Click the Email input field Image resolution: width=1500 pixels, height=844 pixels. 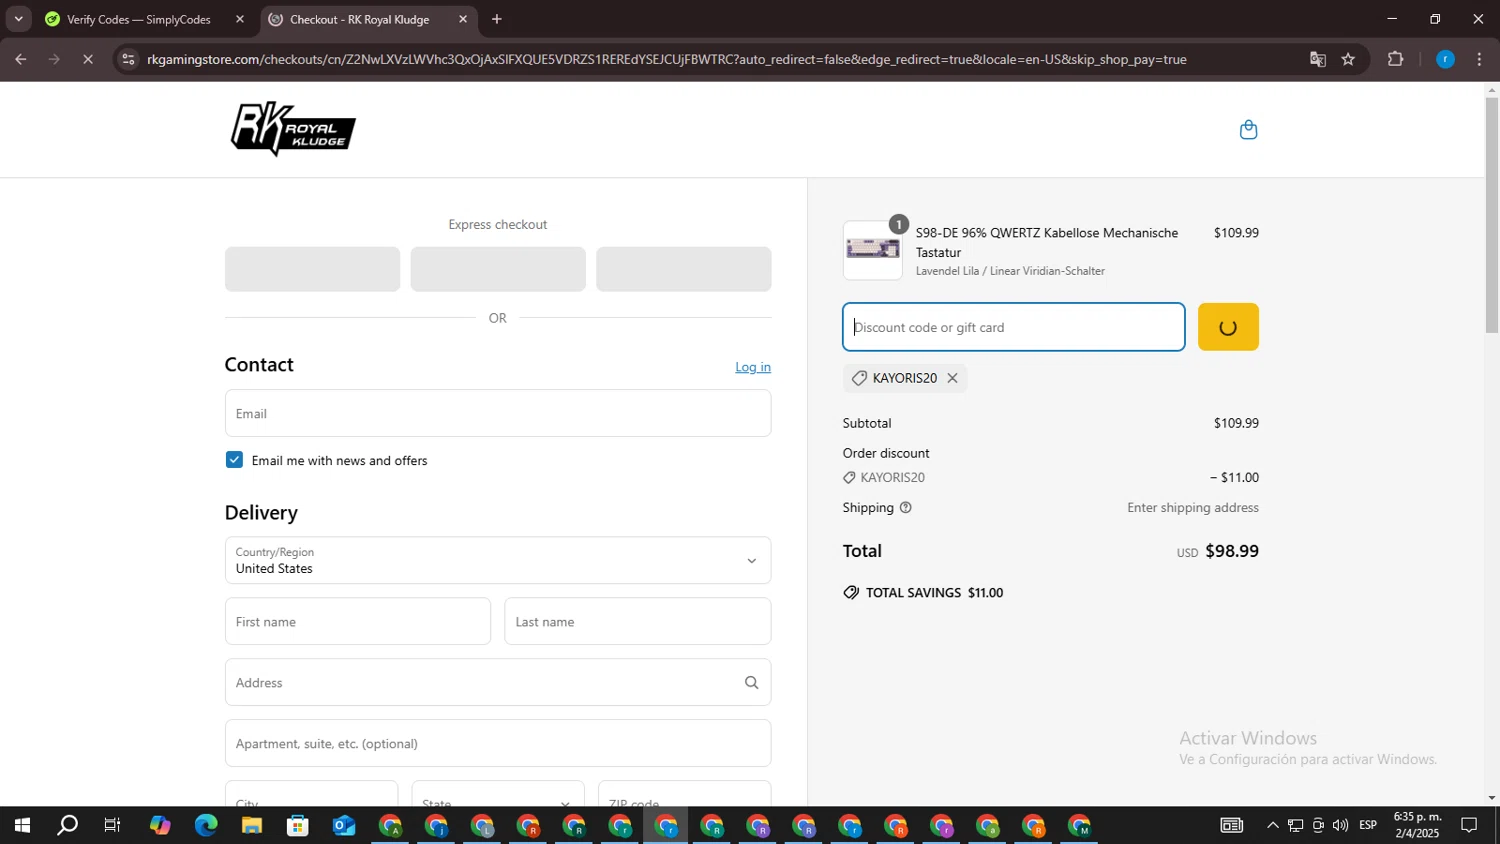[498, 413]
